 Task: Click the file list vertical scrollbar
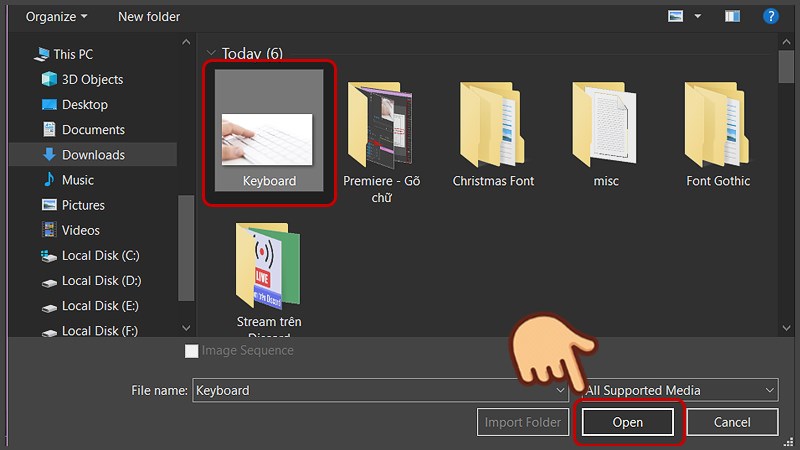click(x=786, y=180)
